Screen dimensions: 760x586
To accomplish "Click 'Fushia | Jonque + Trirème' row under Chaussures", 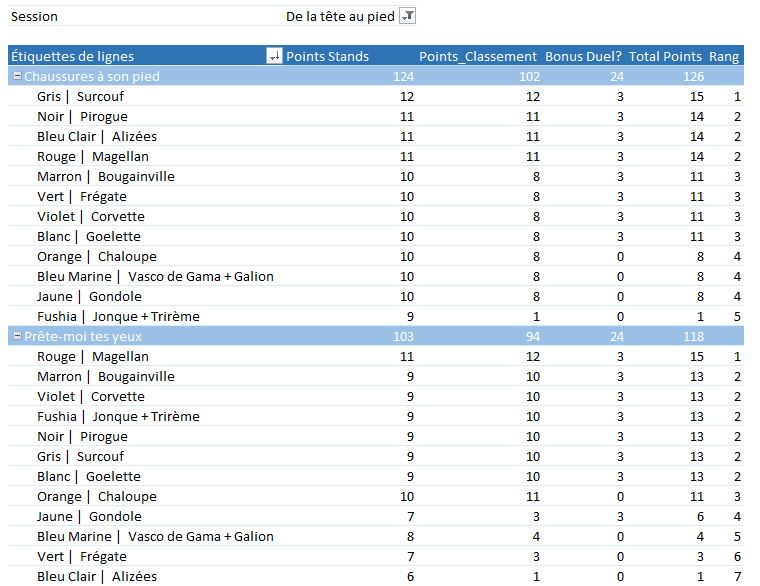I will click(118, 316).
